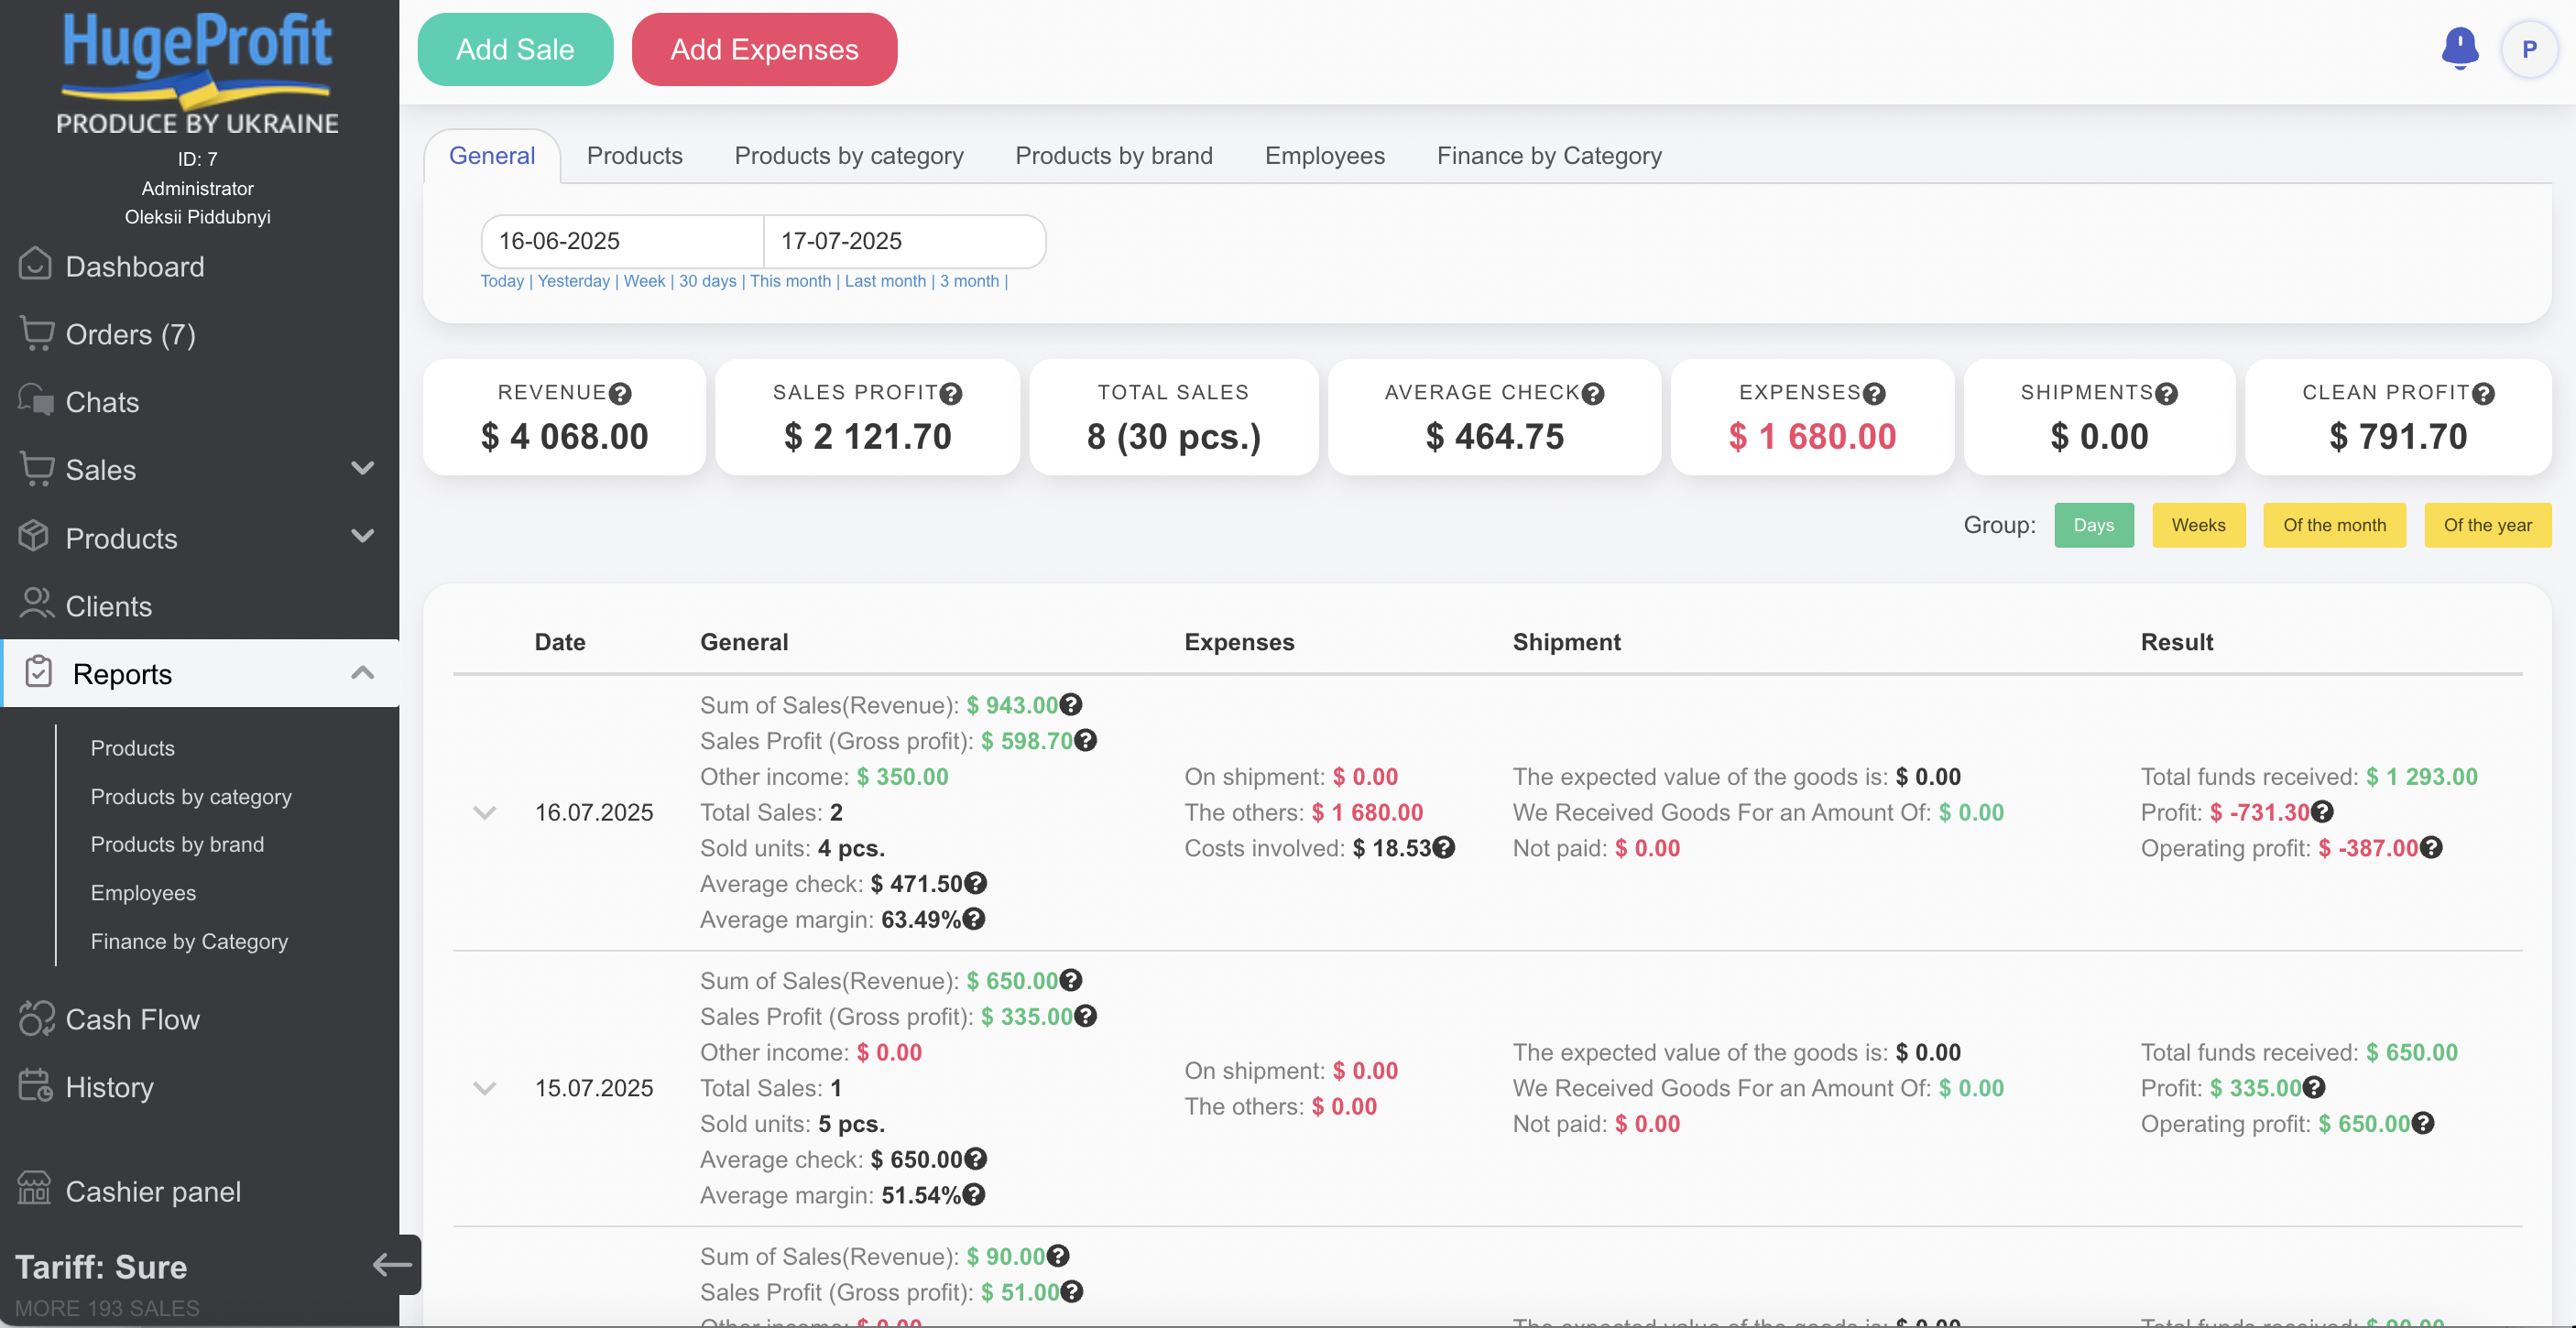Click the Add Sale button
This screenshot has height=1328, width=2576.
coord(515,49)
